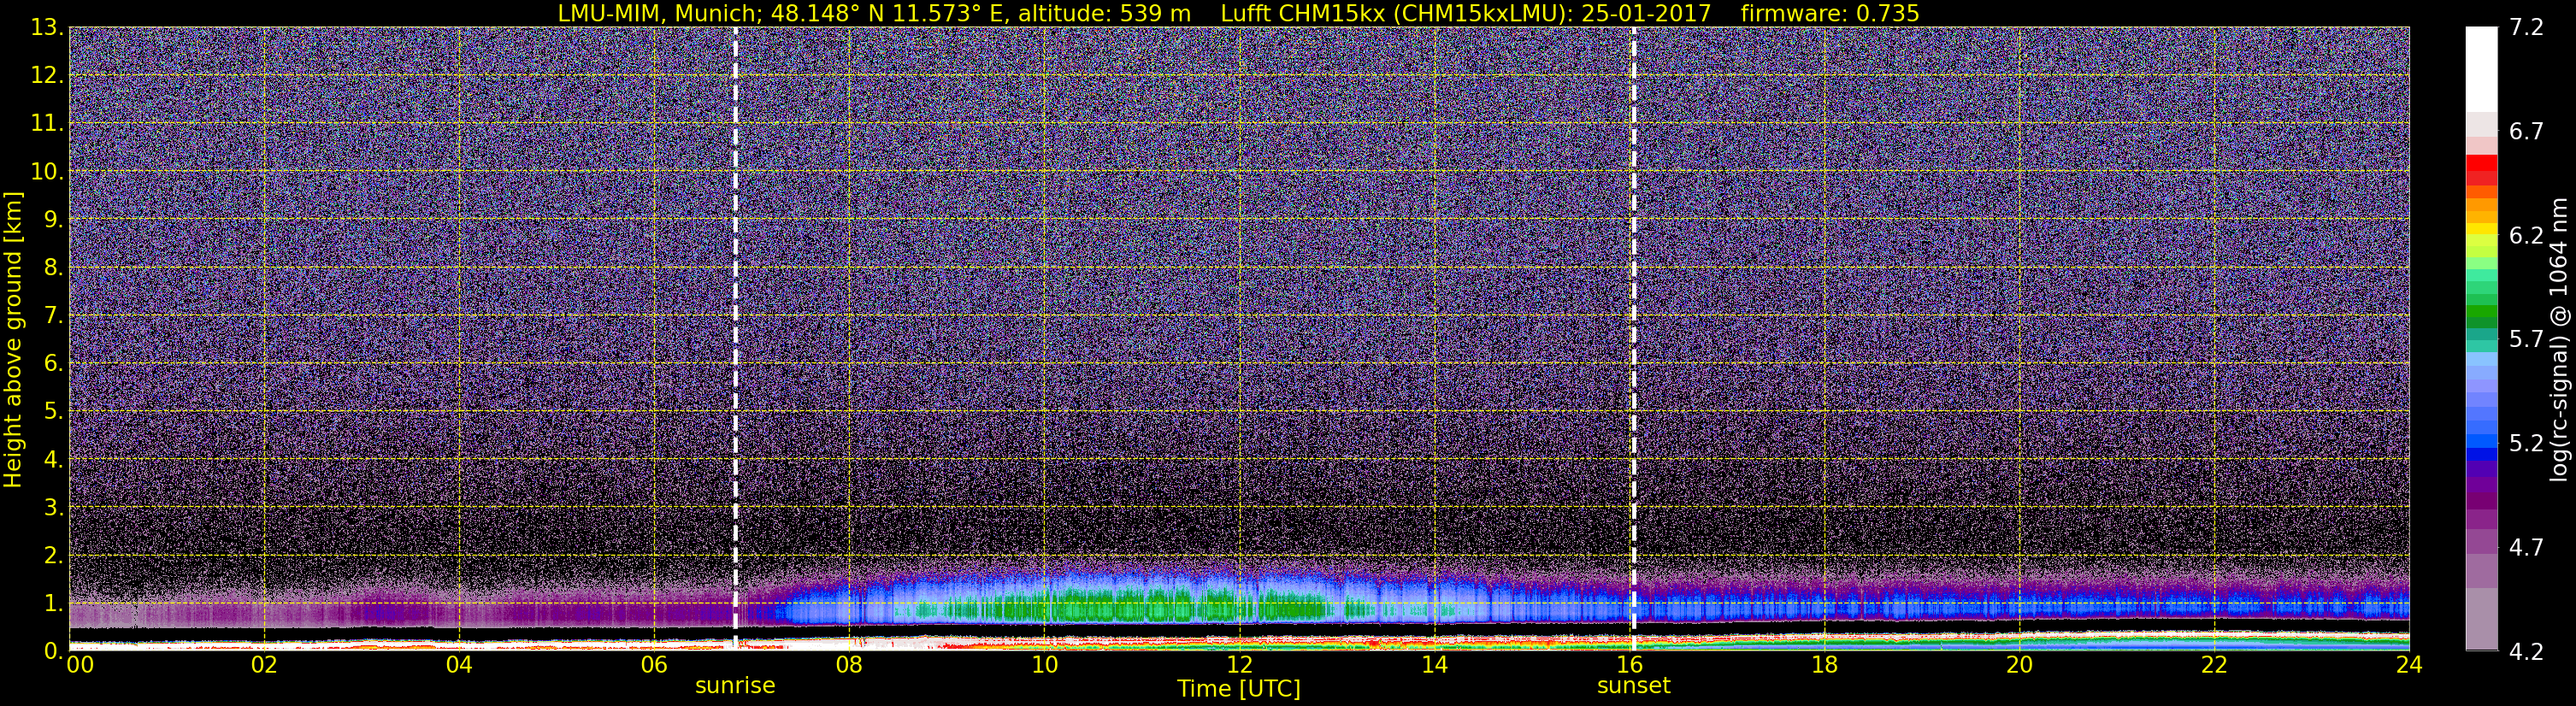
Task: Click the sunset label below the axis
Action: point(1634,686)
